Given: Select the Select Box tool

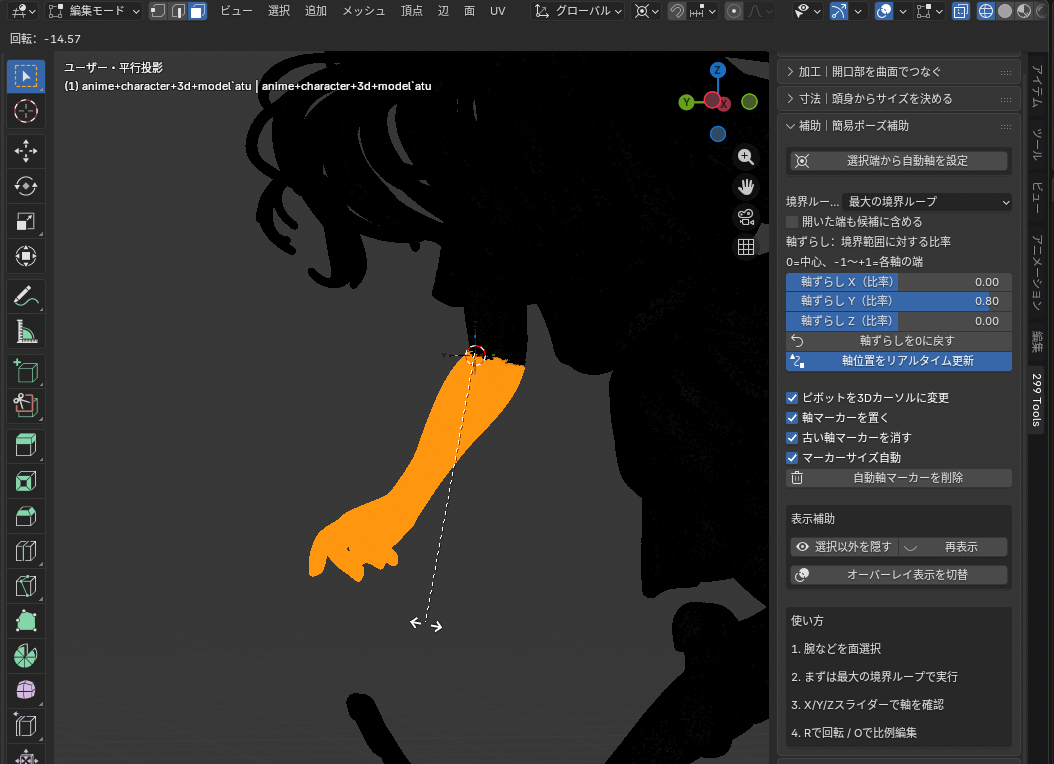Looking at the screenshot, I should tap(26, 77).
